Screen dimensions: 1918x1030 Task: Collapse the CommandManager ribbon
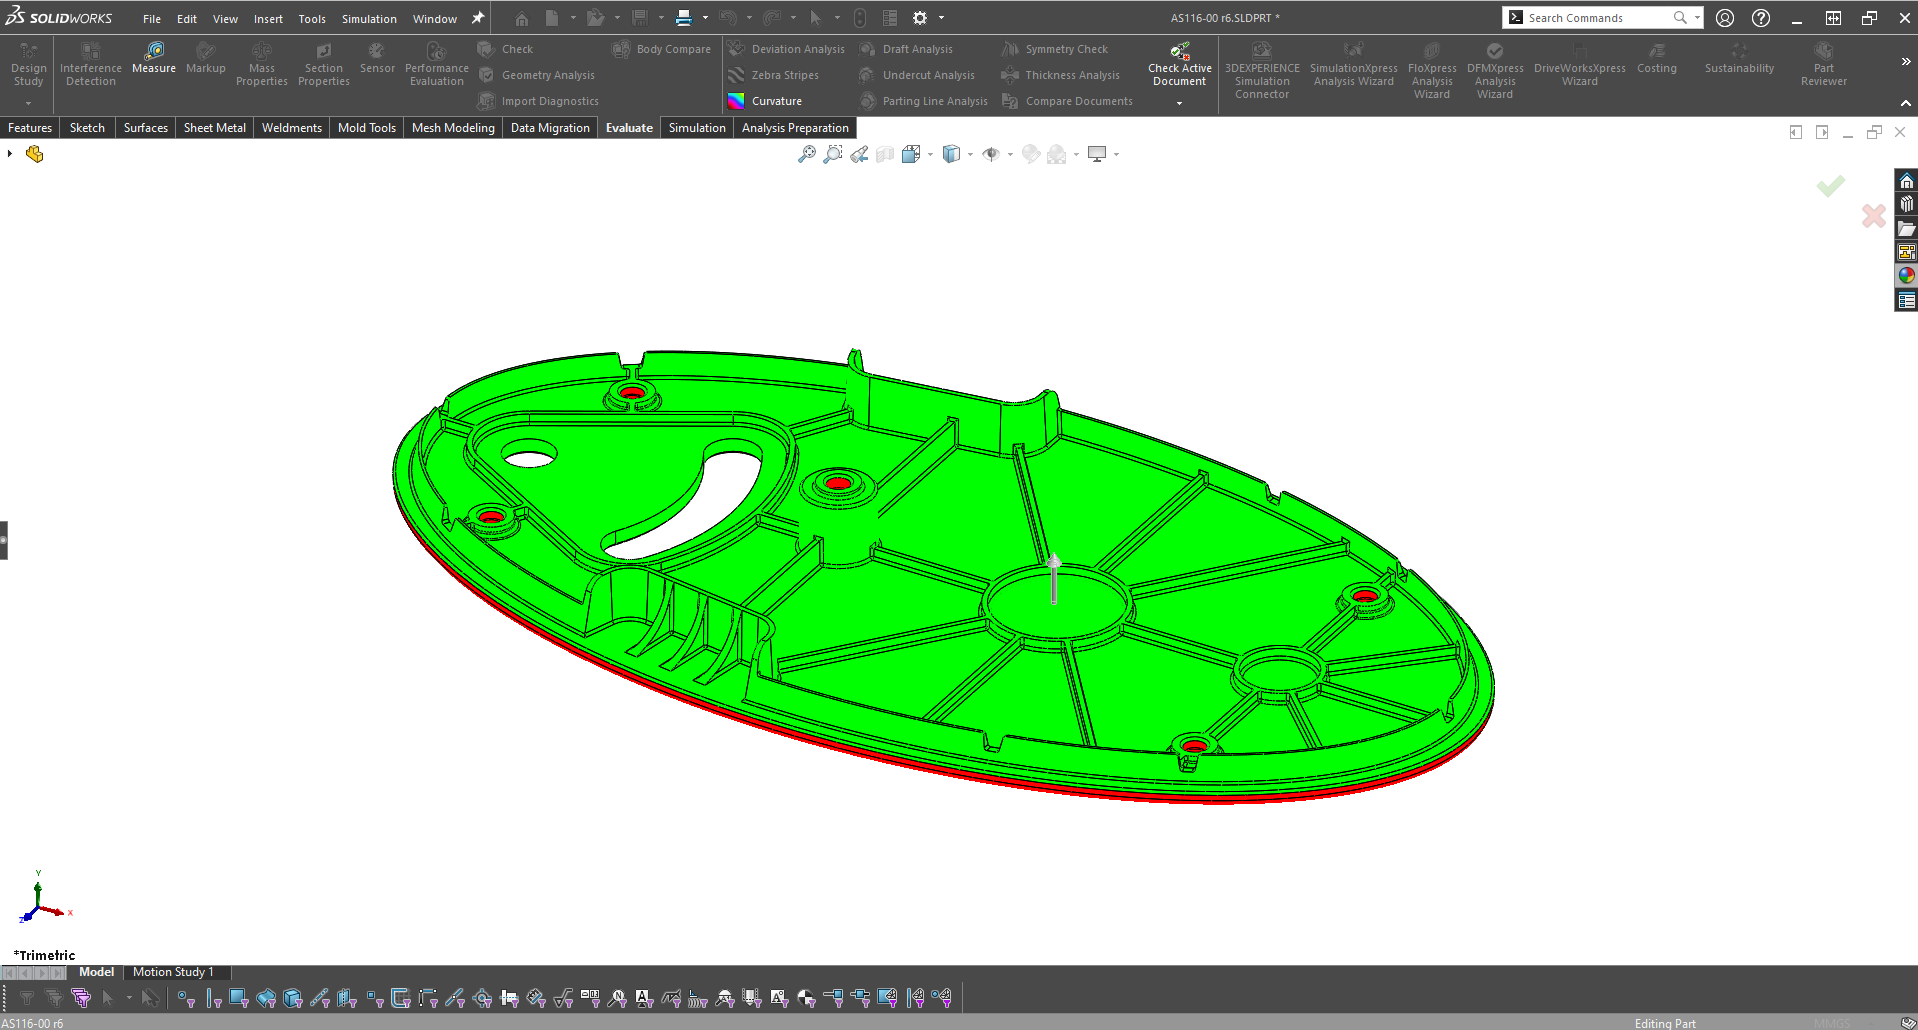pos(1905,103)
